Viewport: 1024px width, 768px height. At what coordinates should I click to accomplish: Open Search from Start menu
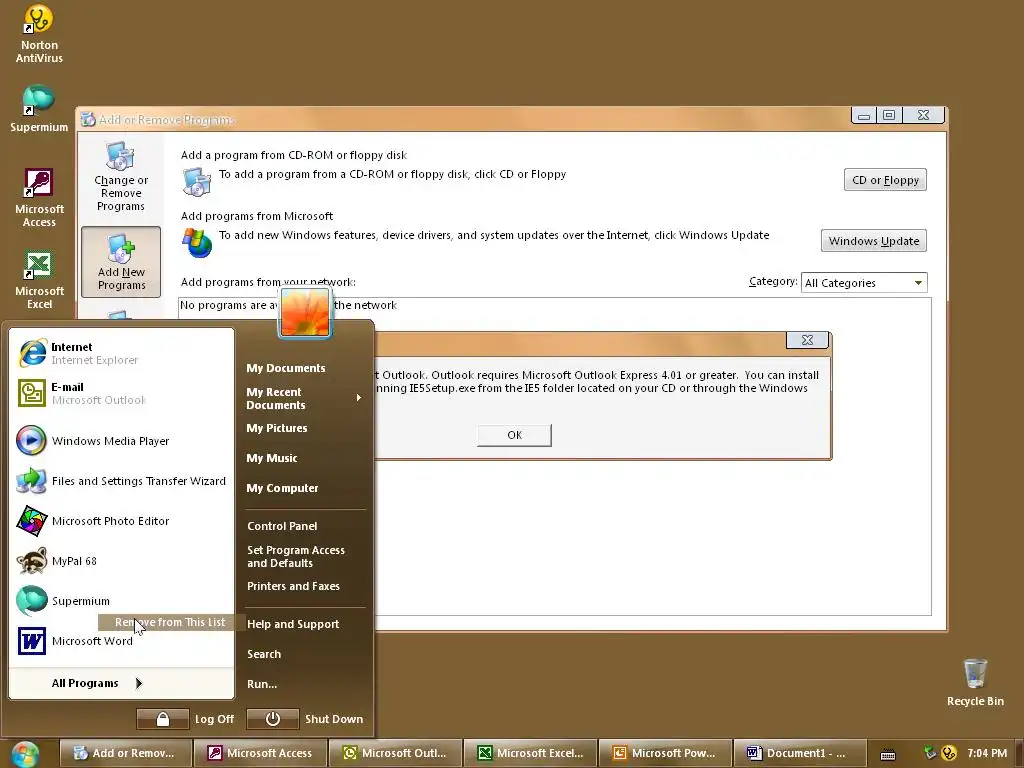coord(264,654)
